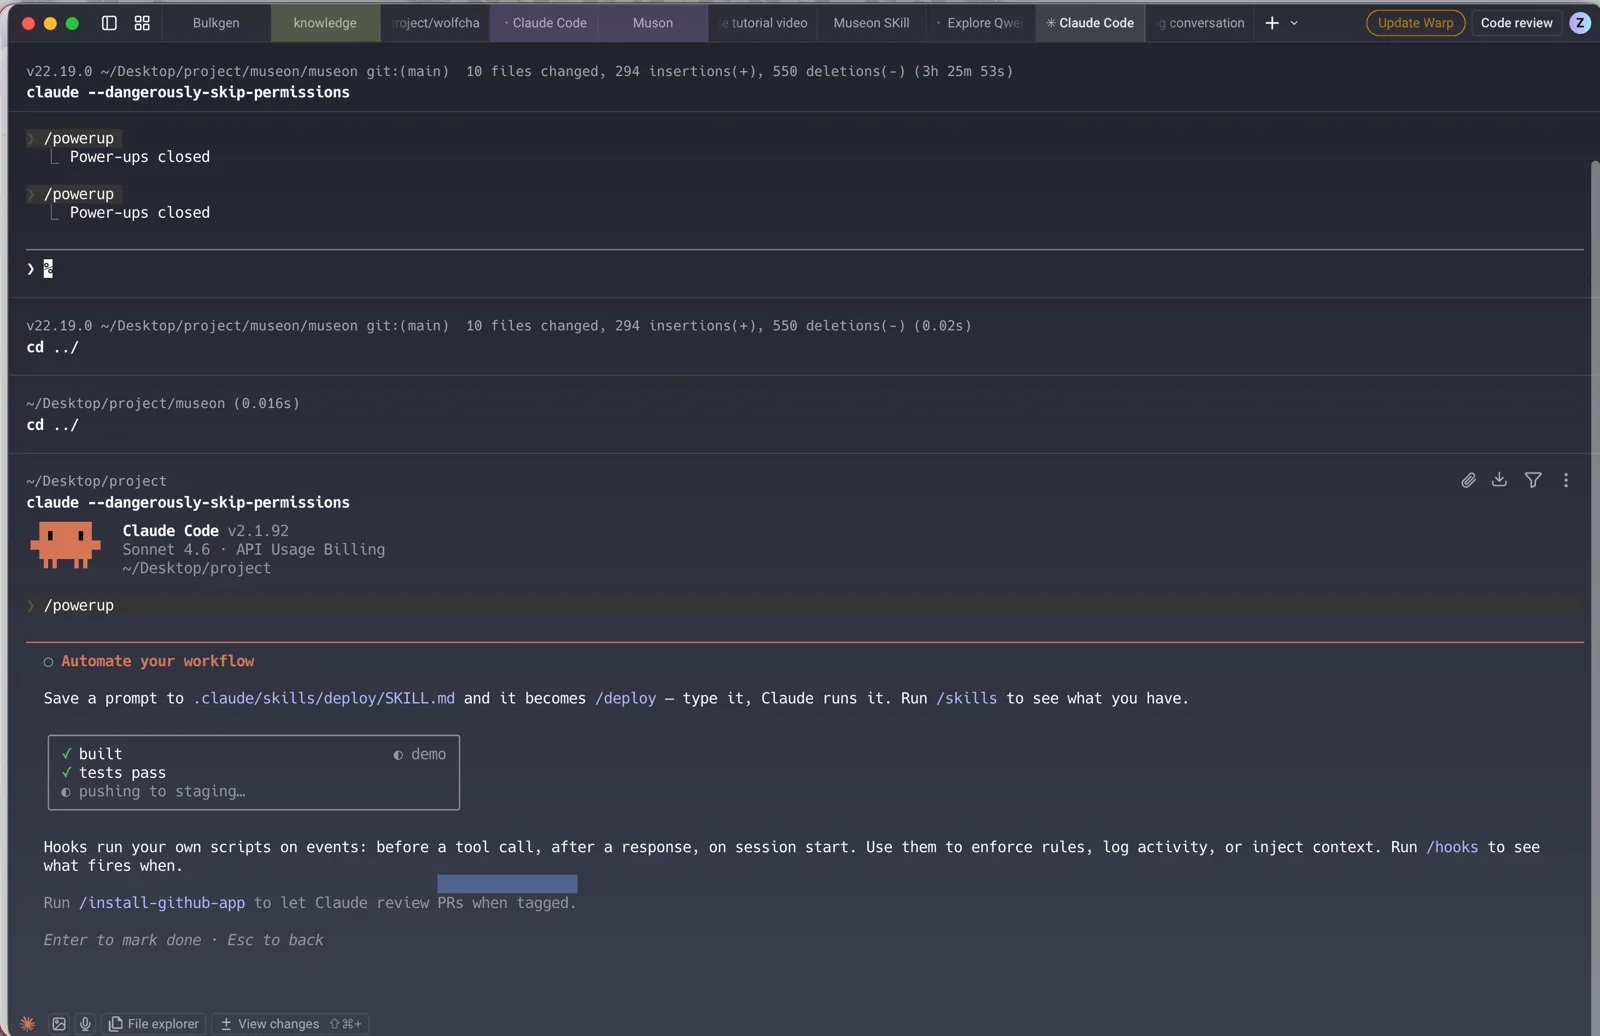Switch to the Muson tab
Screen dimensions: 1600x1036
(x=653, y=23)
